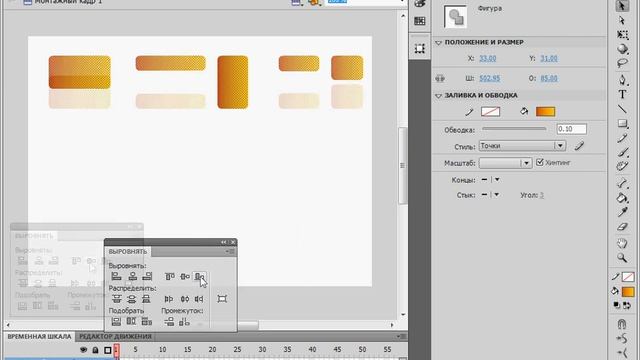The width and height of the screenshot is (640, 360).
Task: Click align top edge icon in Align panel
Action: point(169,276)
